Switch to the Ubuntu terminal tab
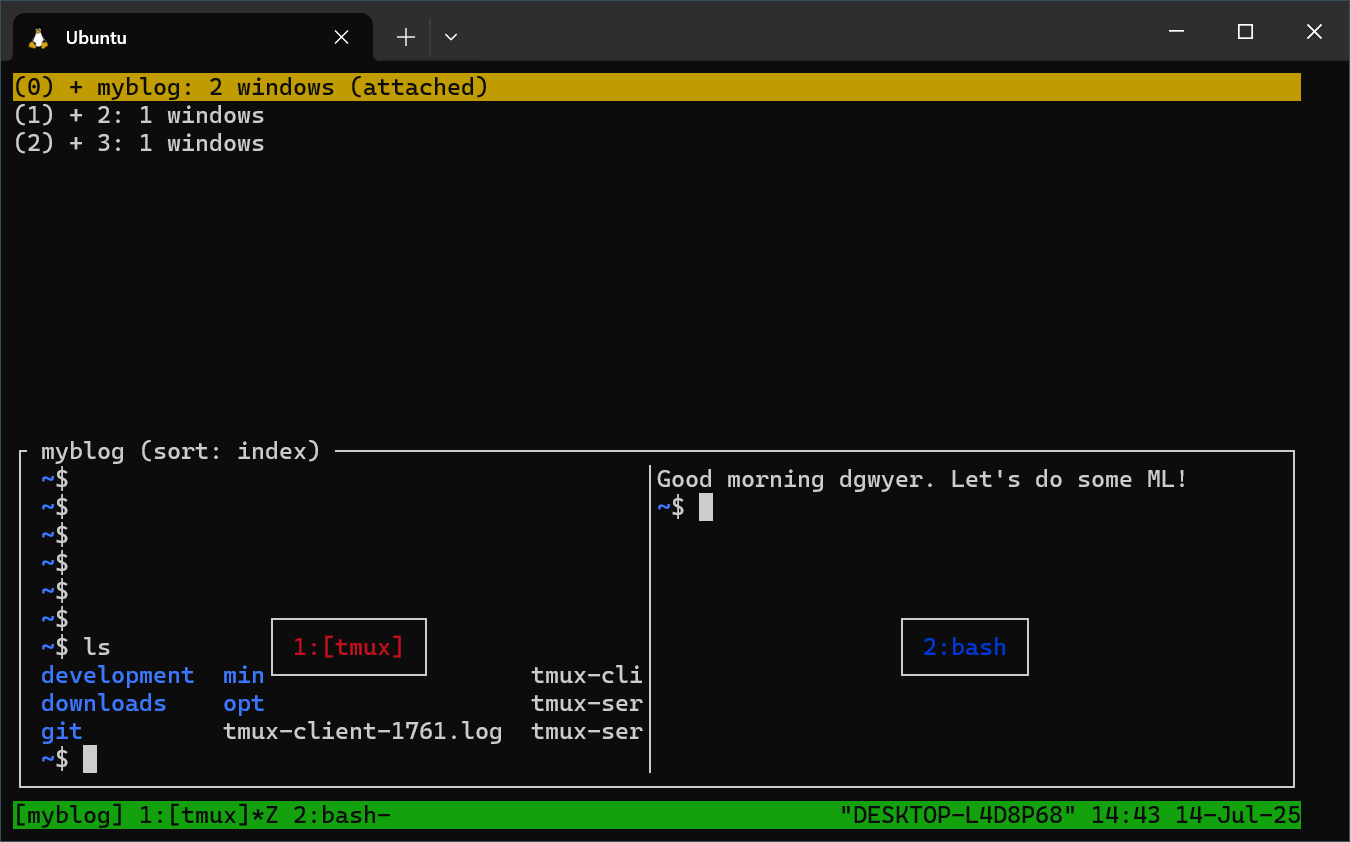This screenshot has width=1350, height=842. 150,37
